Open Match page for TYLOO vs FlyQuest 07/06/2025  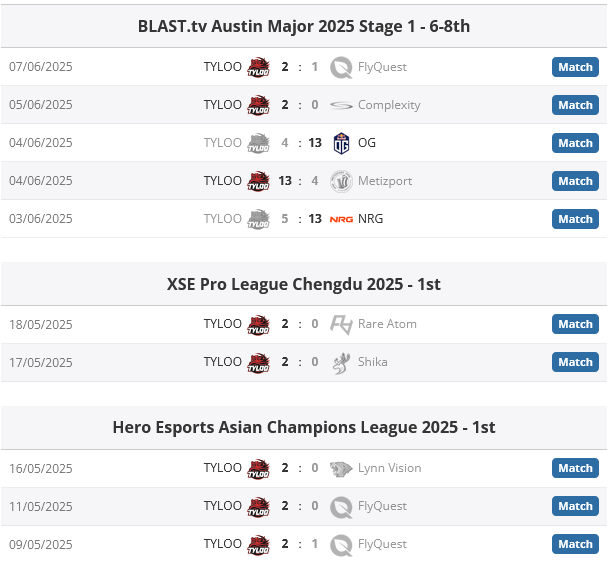[575, 67]
